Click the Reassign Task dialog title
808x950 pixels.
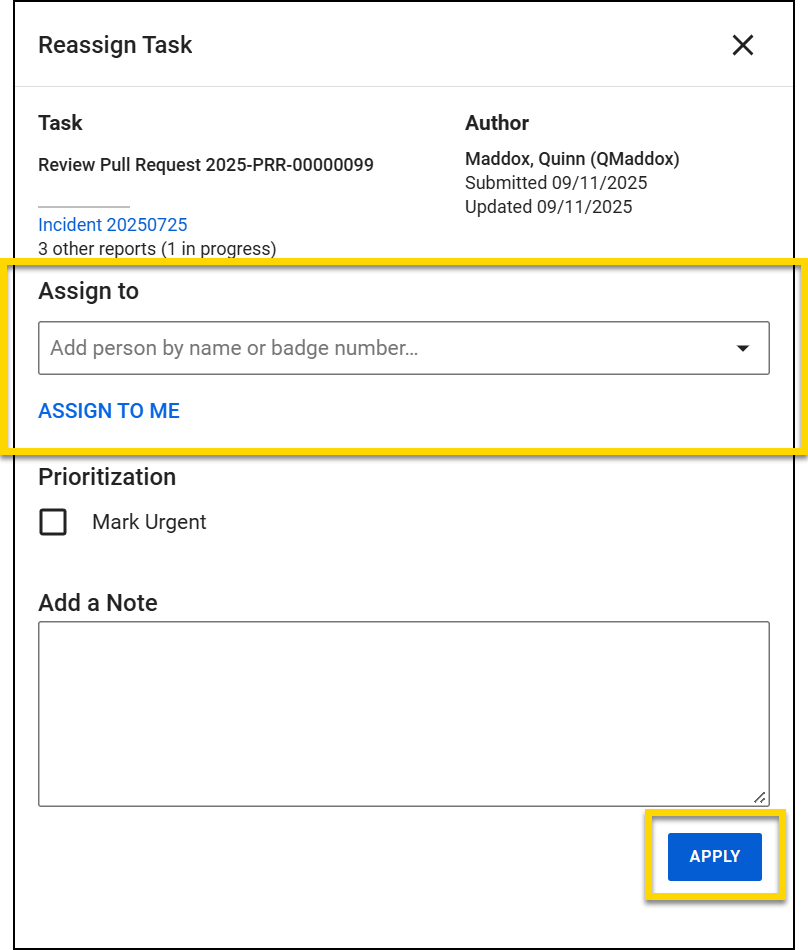pyautogui.click(x=115, y=45)
